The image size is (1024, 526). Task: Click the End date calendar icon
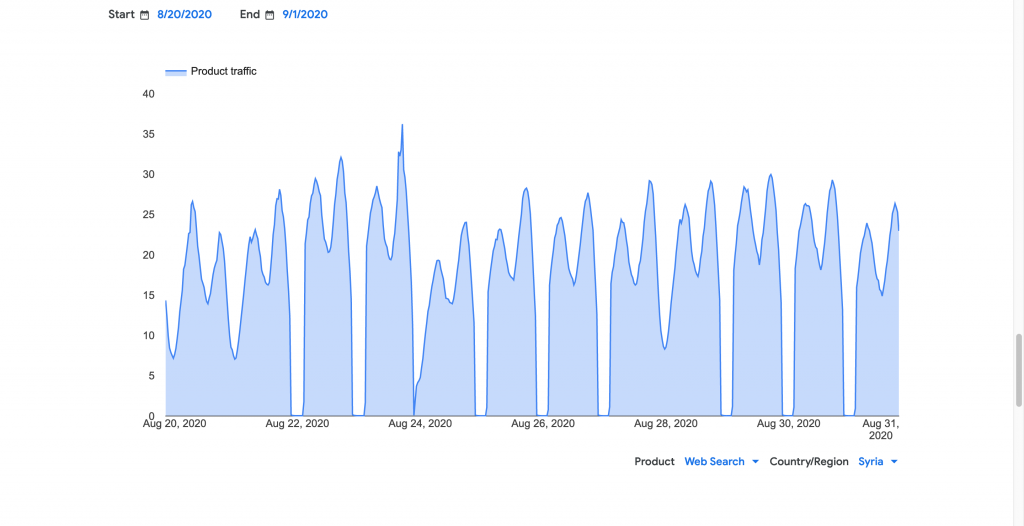tap(270, 15)
